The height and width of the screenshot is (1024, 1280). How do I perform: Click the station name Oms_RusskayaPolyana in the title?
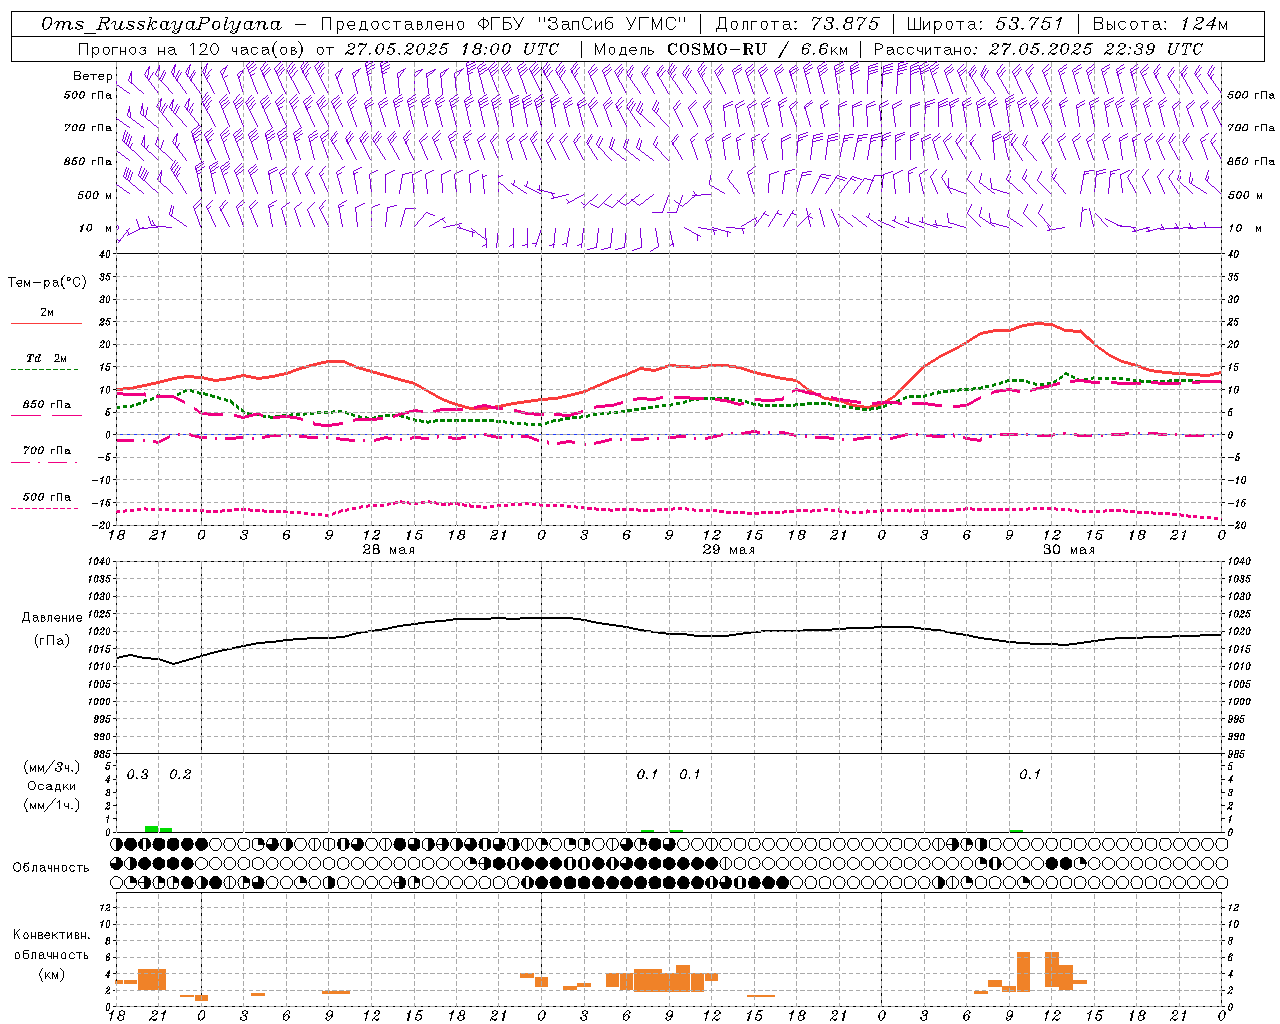(x=162, y=24)
